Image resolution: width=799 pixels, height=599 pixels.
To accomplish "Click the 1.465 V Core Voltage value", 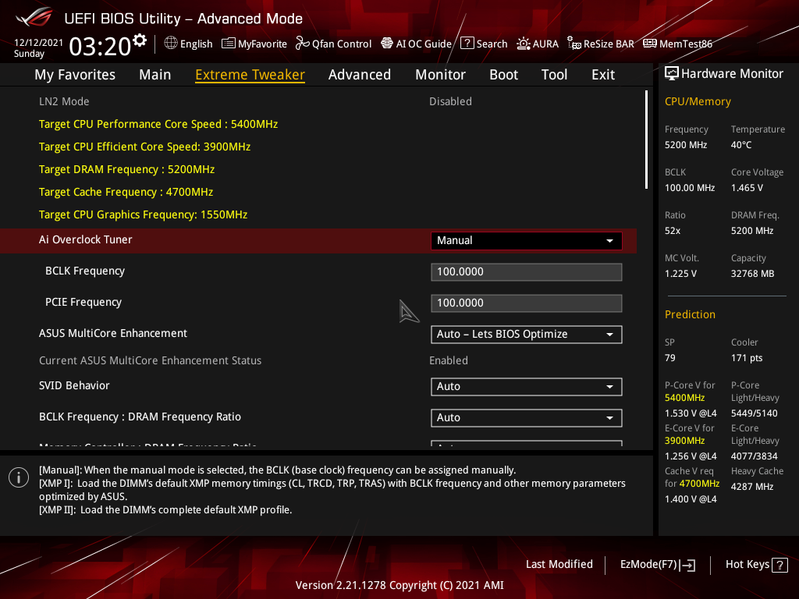I will point(747,187).
